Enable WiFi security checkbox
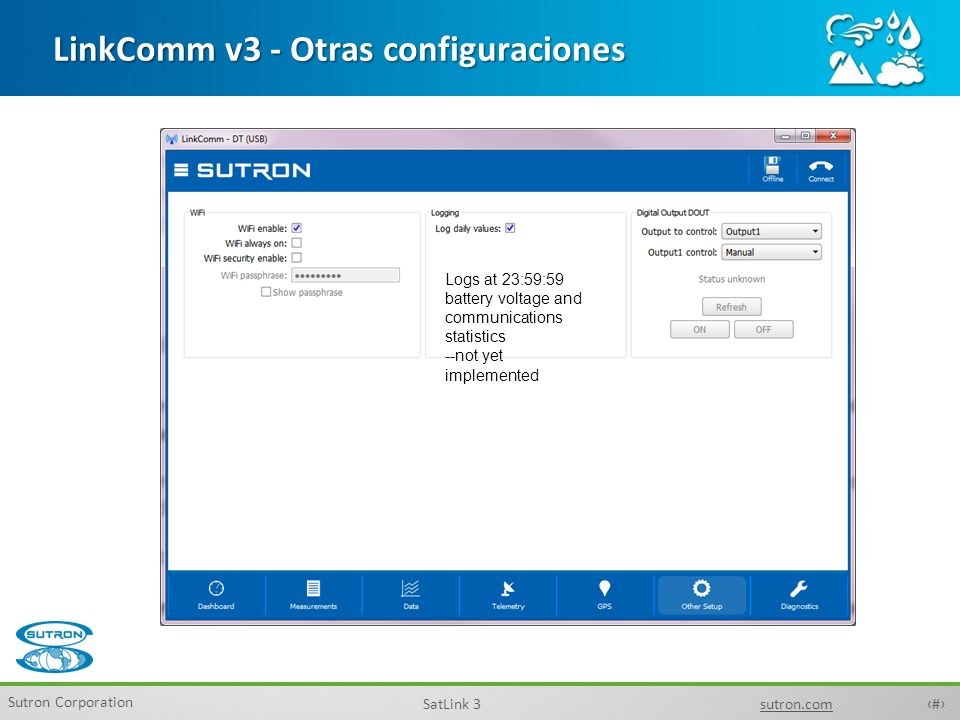This screenshot has height=720, width=960. [x=296, y=258]
